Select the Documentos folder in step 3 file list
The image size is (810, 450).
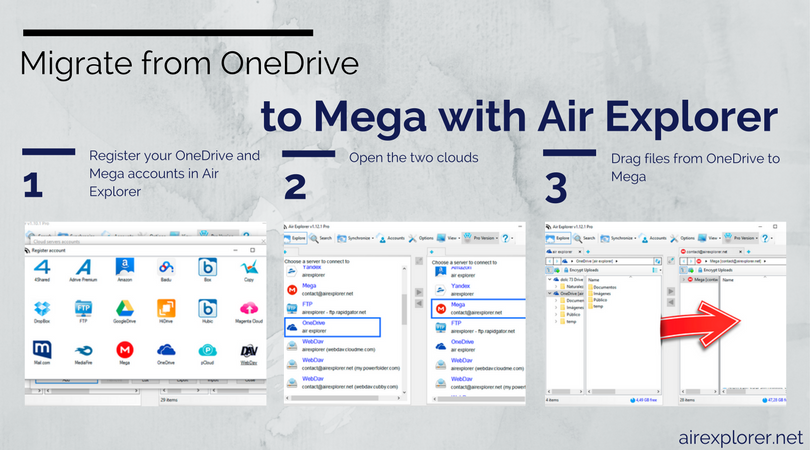(602, 287)
